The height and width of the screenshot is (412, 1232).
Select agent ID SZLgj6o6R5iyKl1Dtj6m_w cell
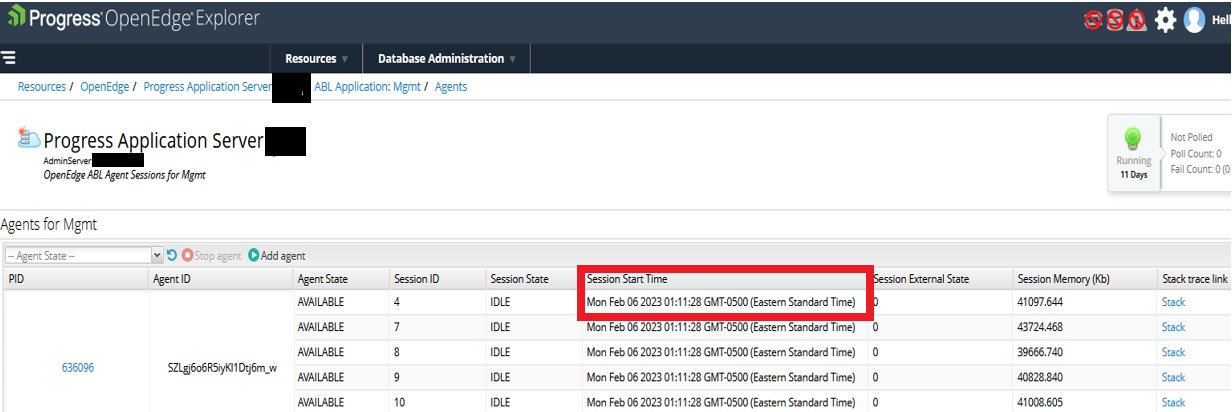(x=221, y=367)
